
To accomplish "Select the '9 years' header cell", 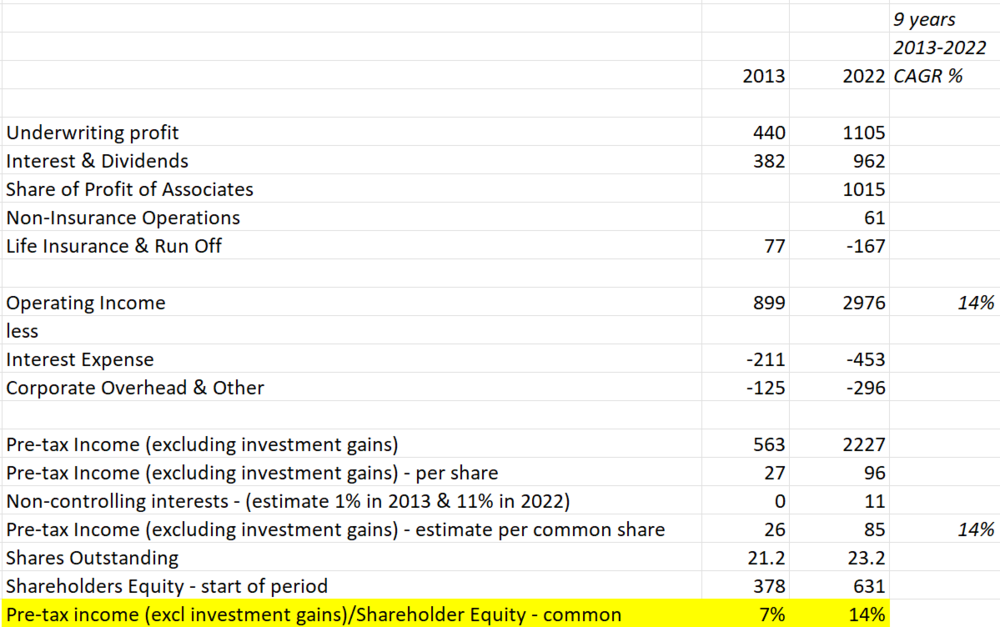I will (x=945, y=19).
